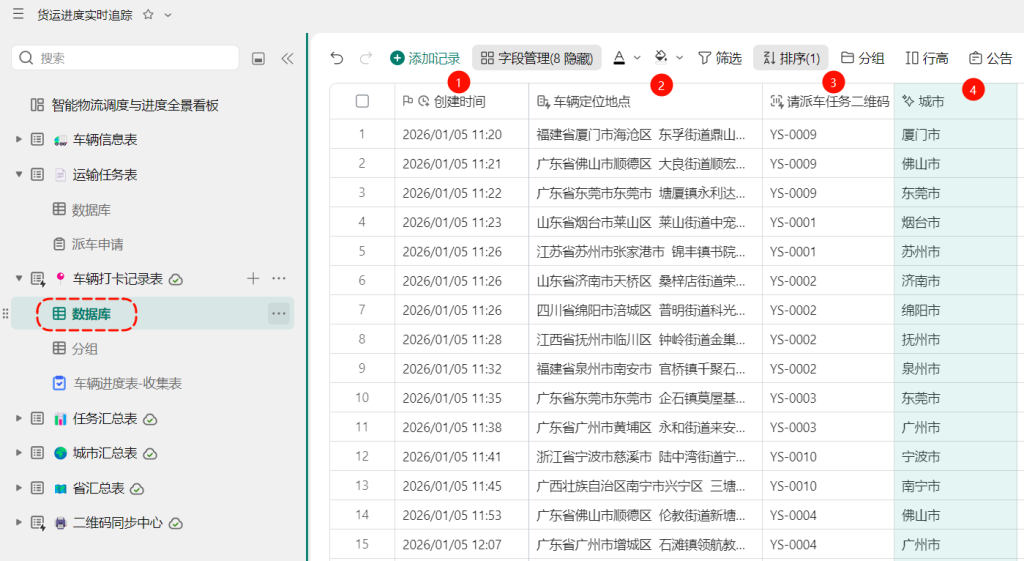Open more options for 车辆打卡记录表

[x=279, y=279]
